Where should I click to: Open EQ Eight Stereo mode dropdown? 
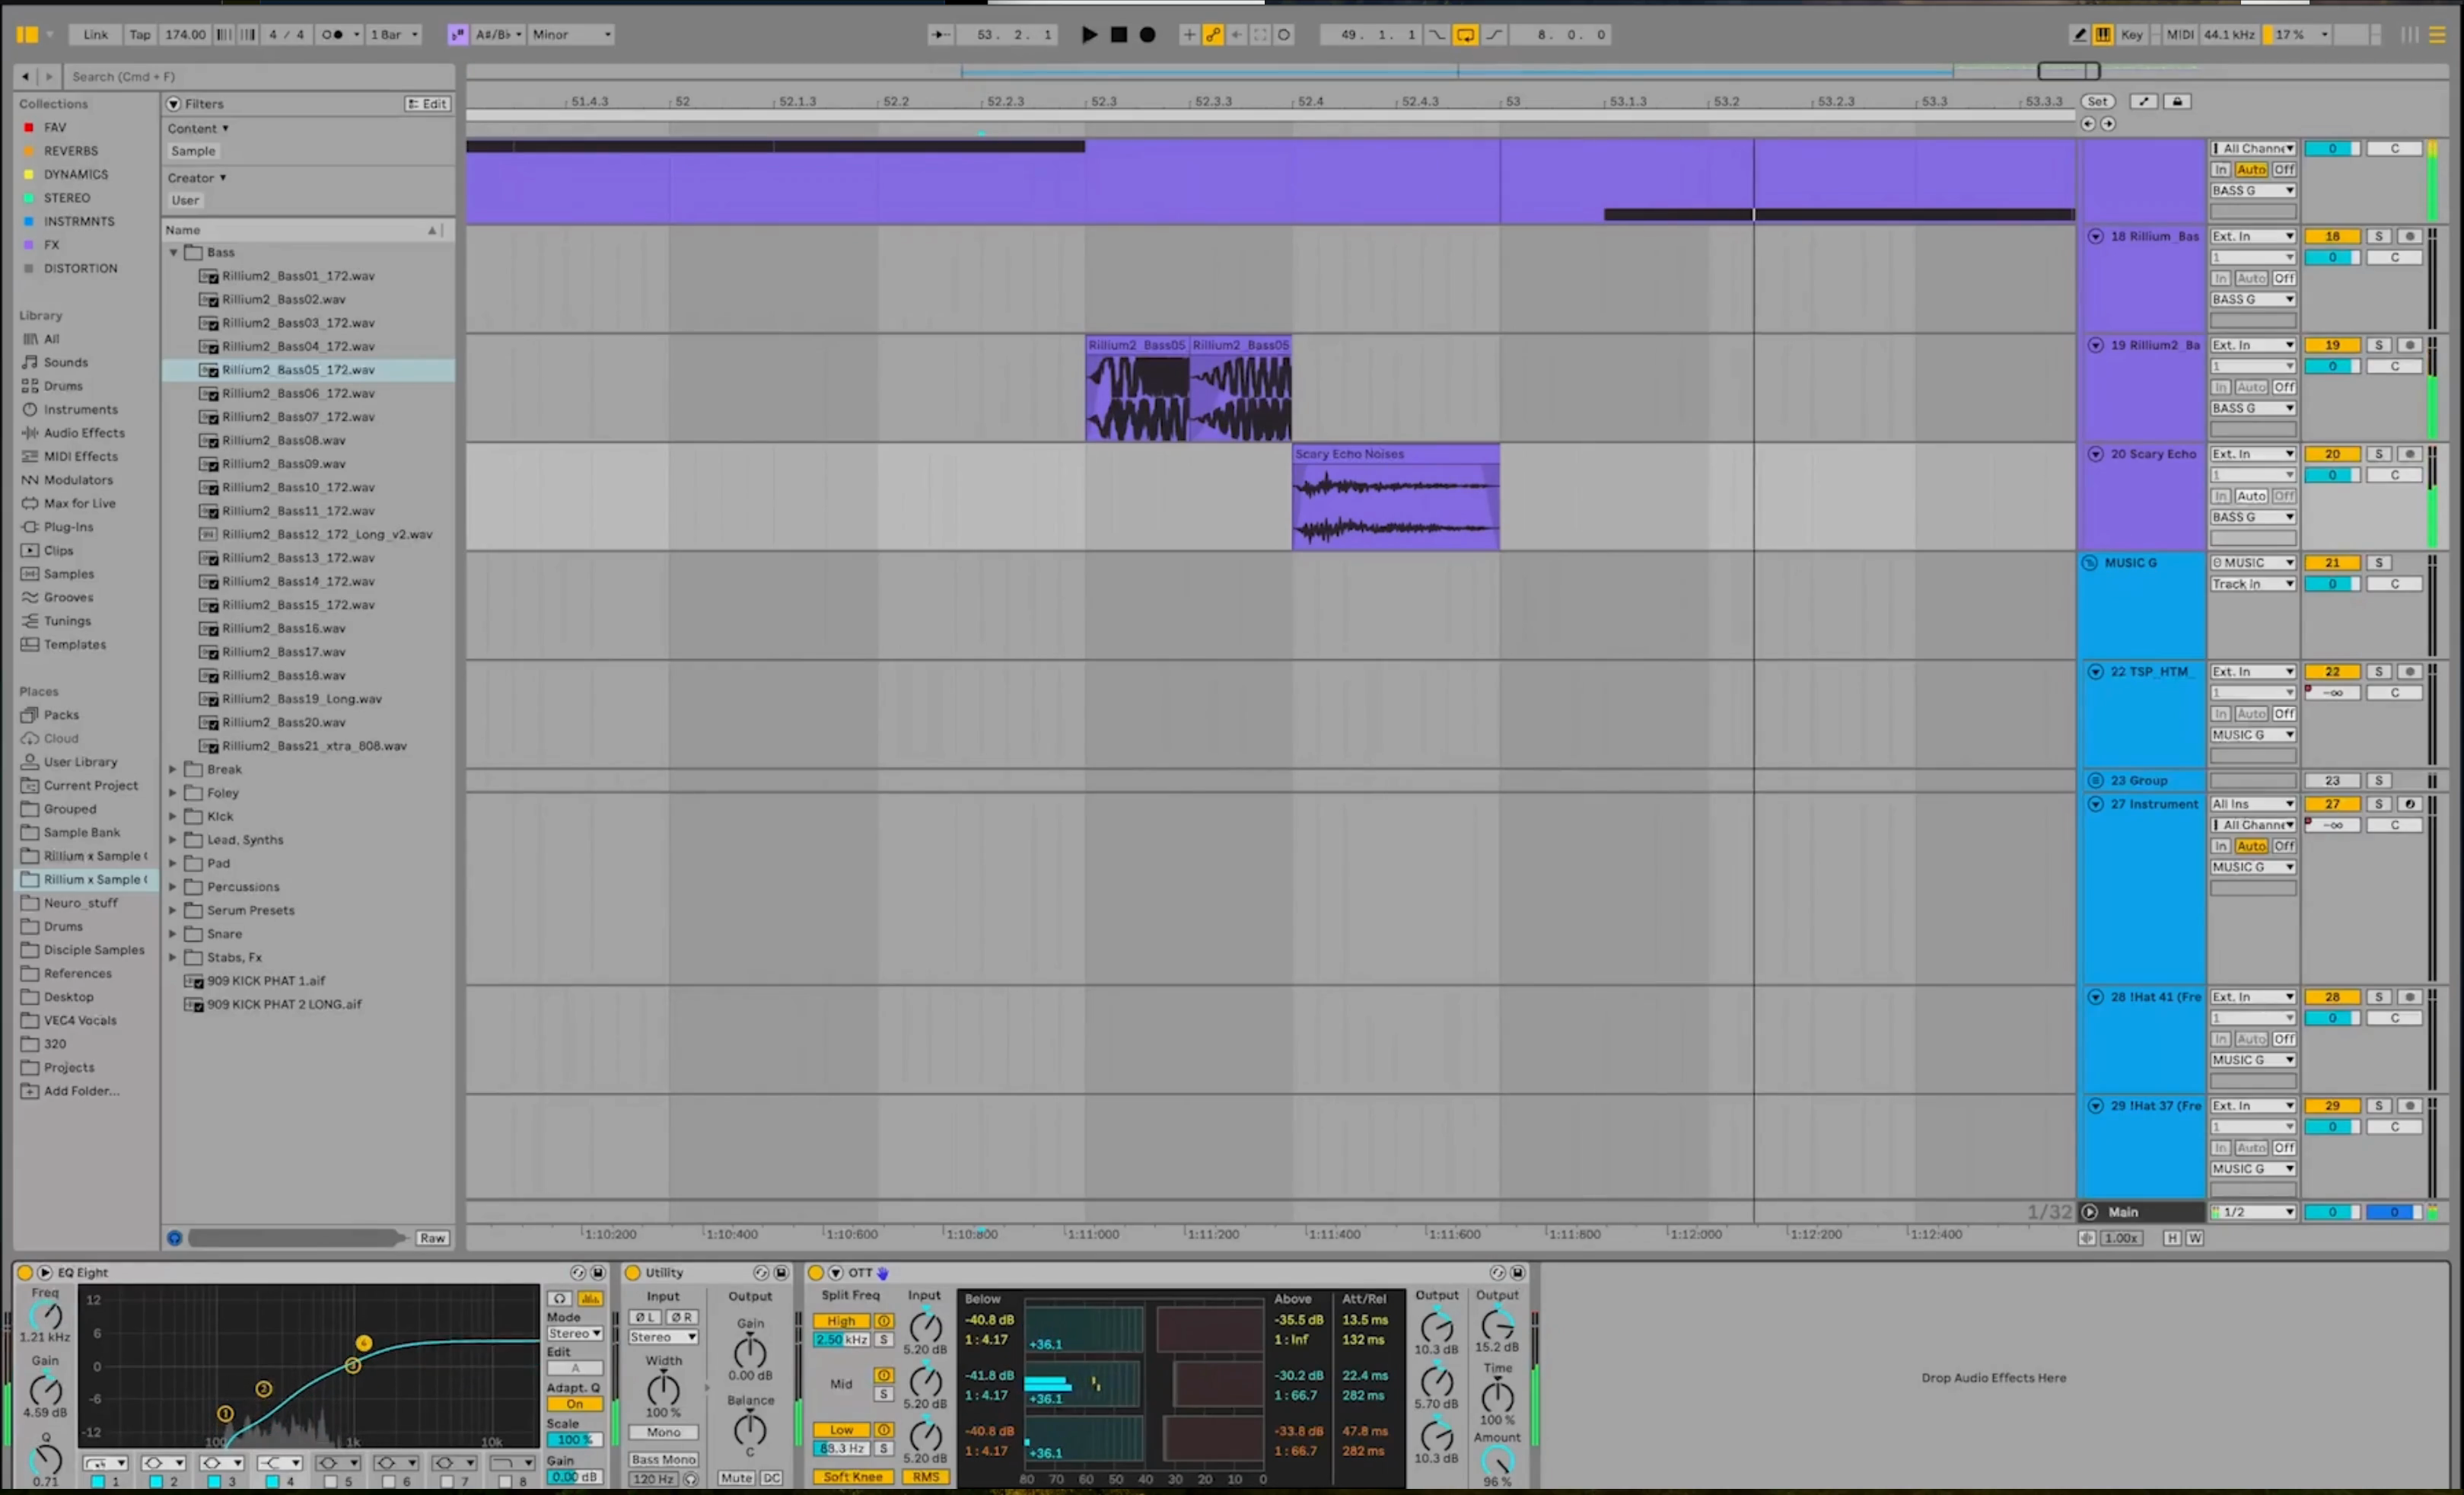pyautogui.click(x=575, y=1333)
